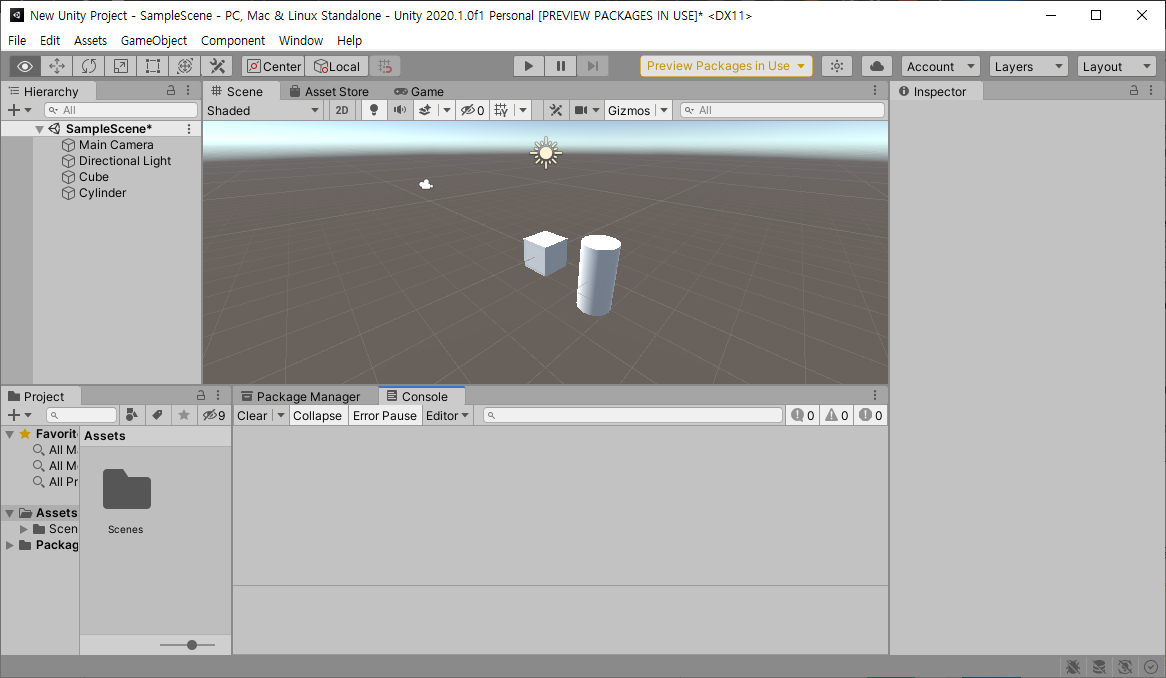Toggle console info message count
This screenshot has width=1166, height=678.
point(802,416)
